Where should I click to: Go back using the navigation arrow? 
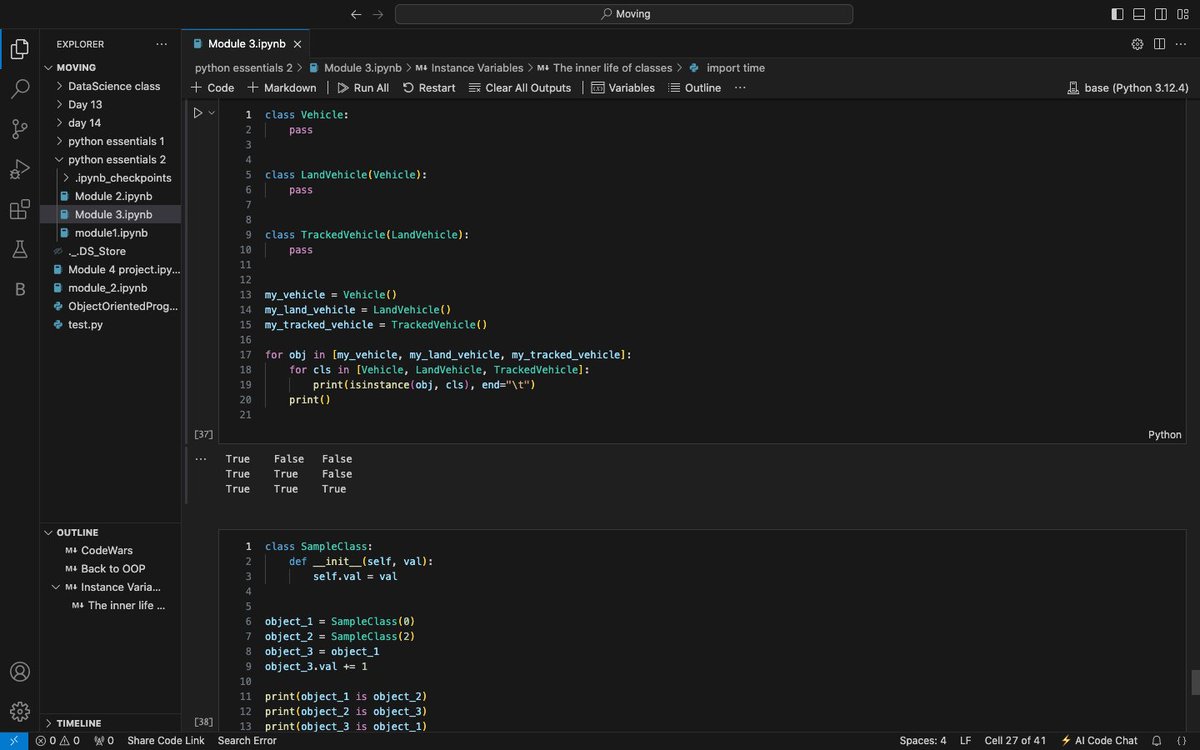pos(357,14)
